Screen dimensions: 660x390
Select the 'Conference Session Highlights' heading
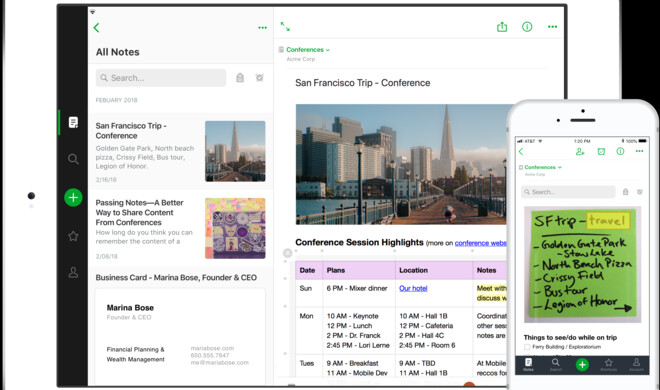coord(359,242)
